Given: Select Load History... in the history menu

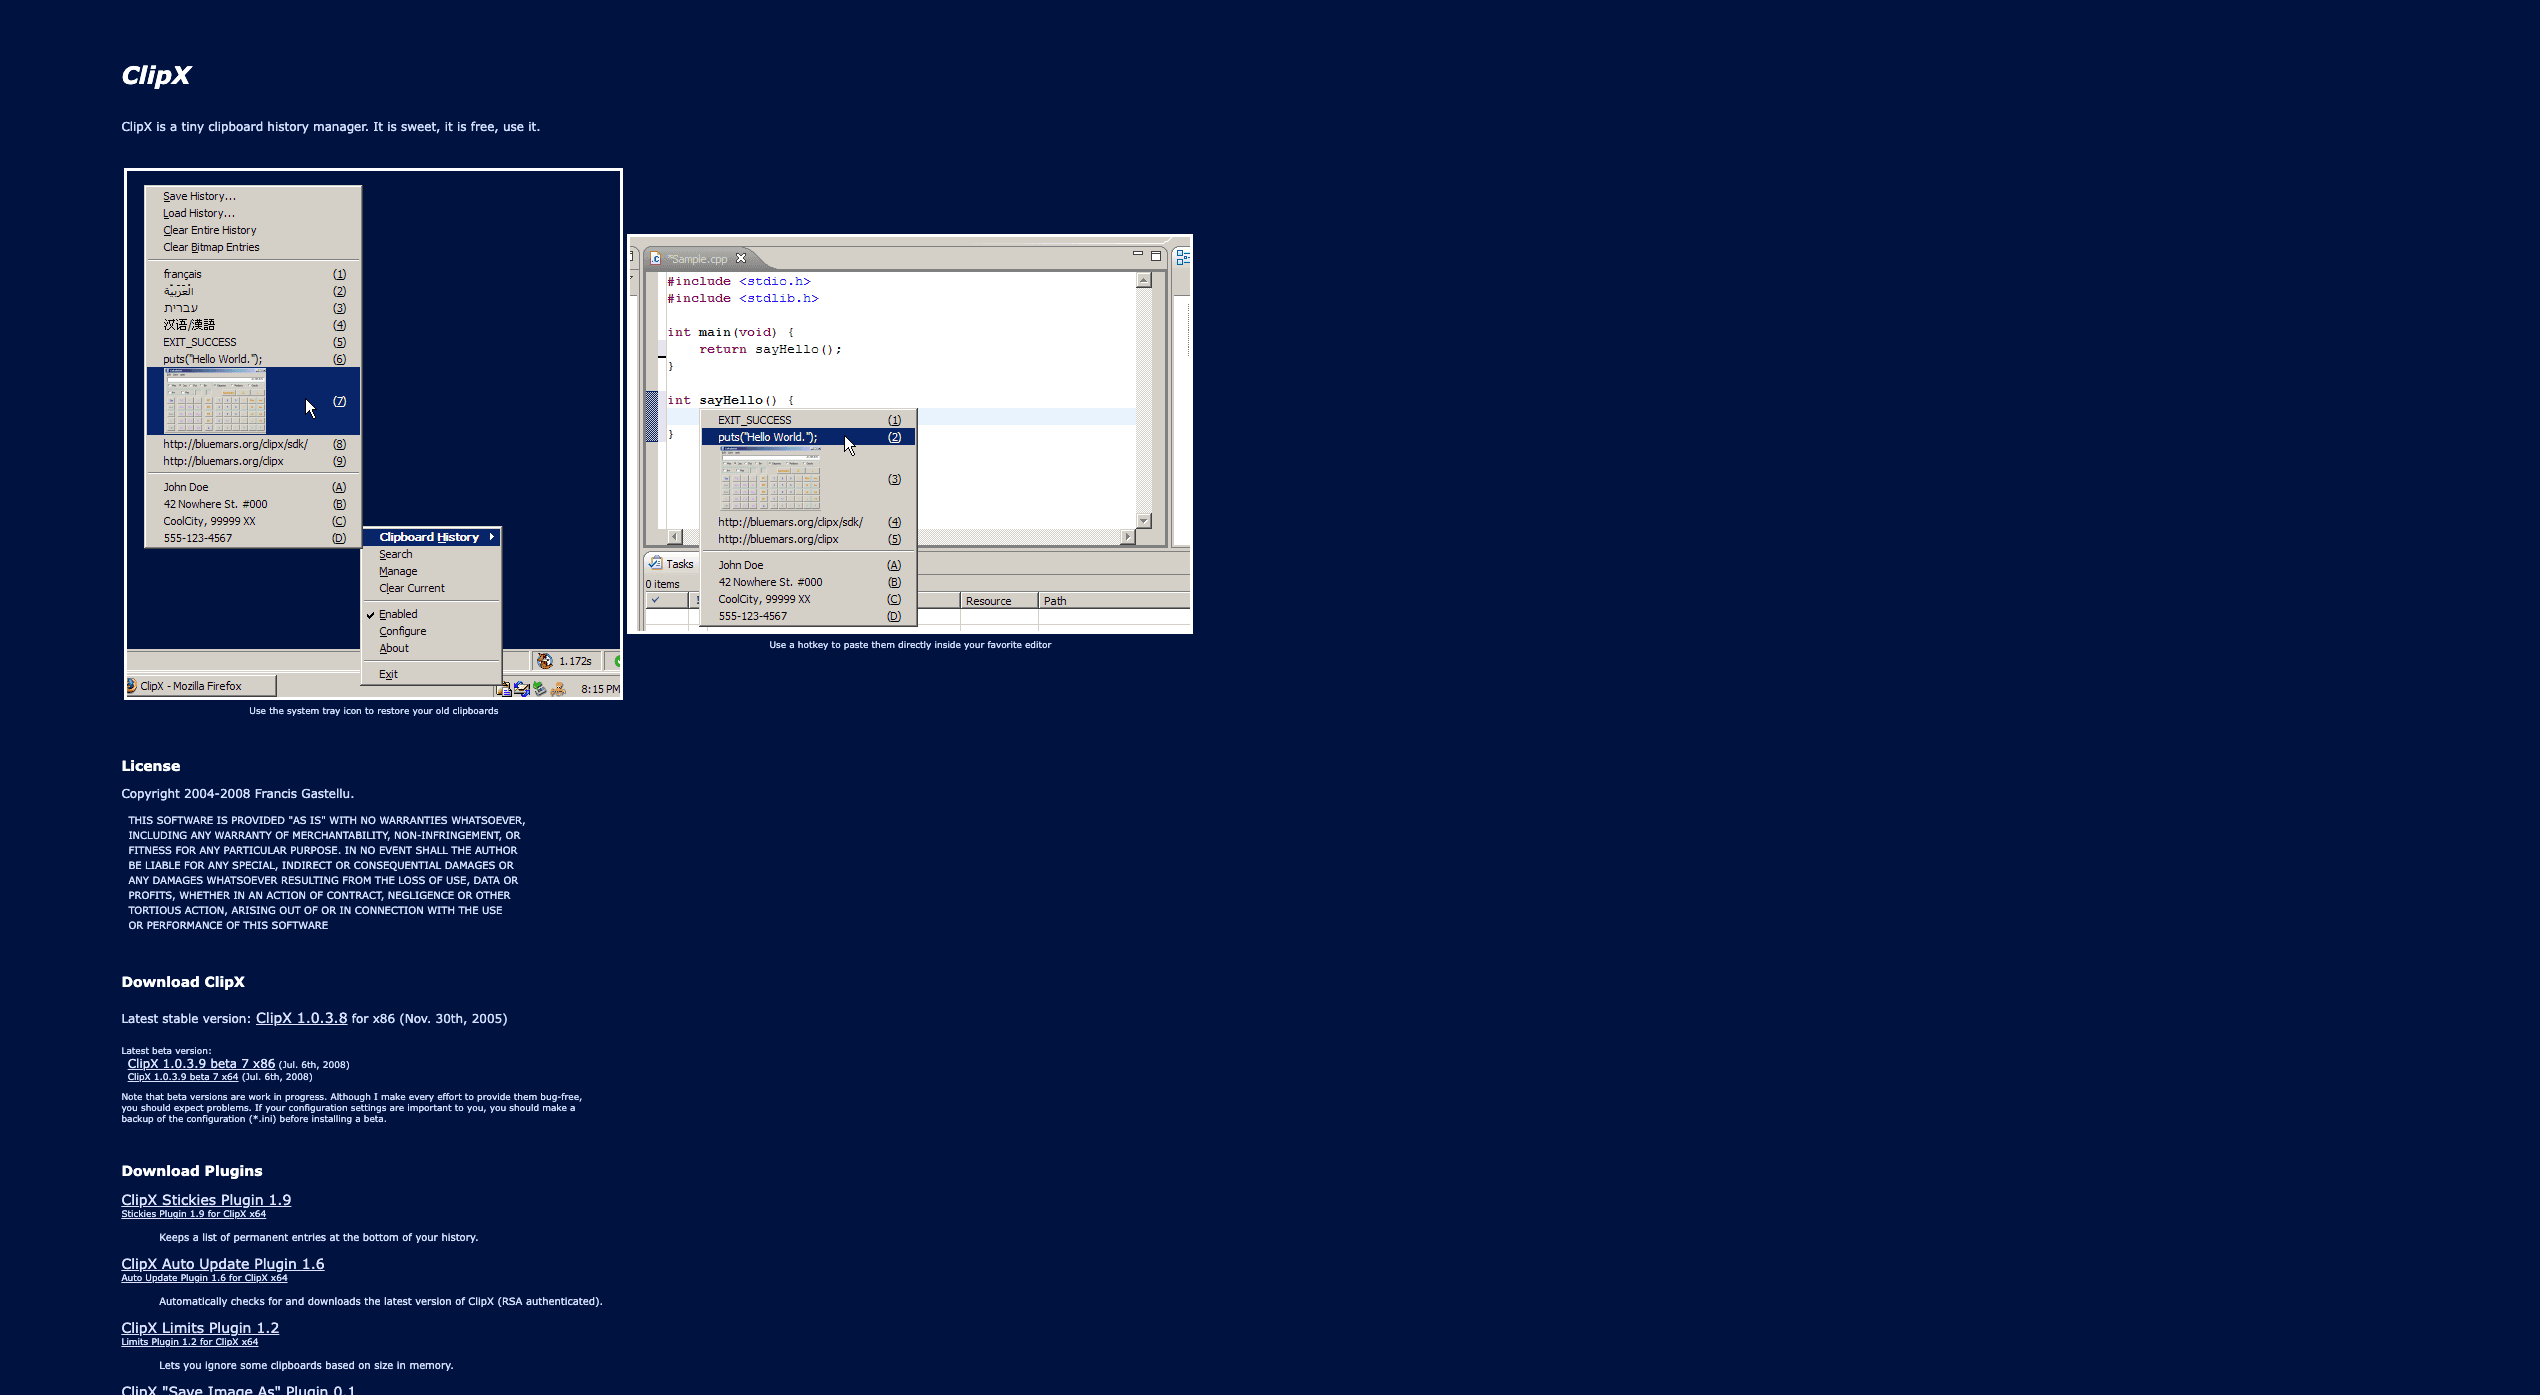Looking at the screenshot, I should pos(253,213).
